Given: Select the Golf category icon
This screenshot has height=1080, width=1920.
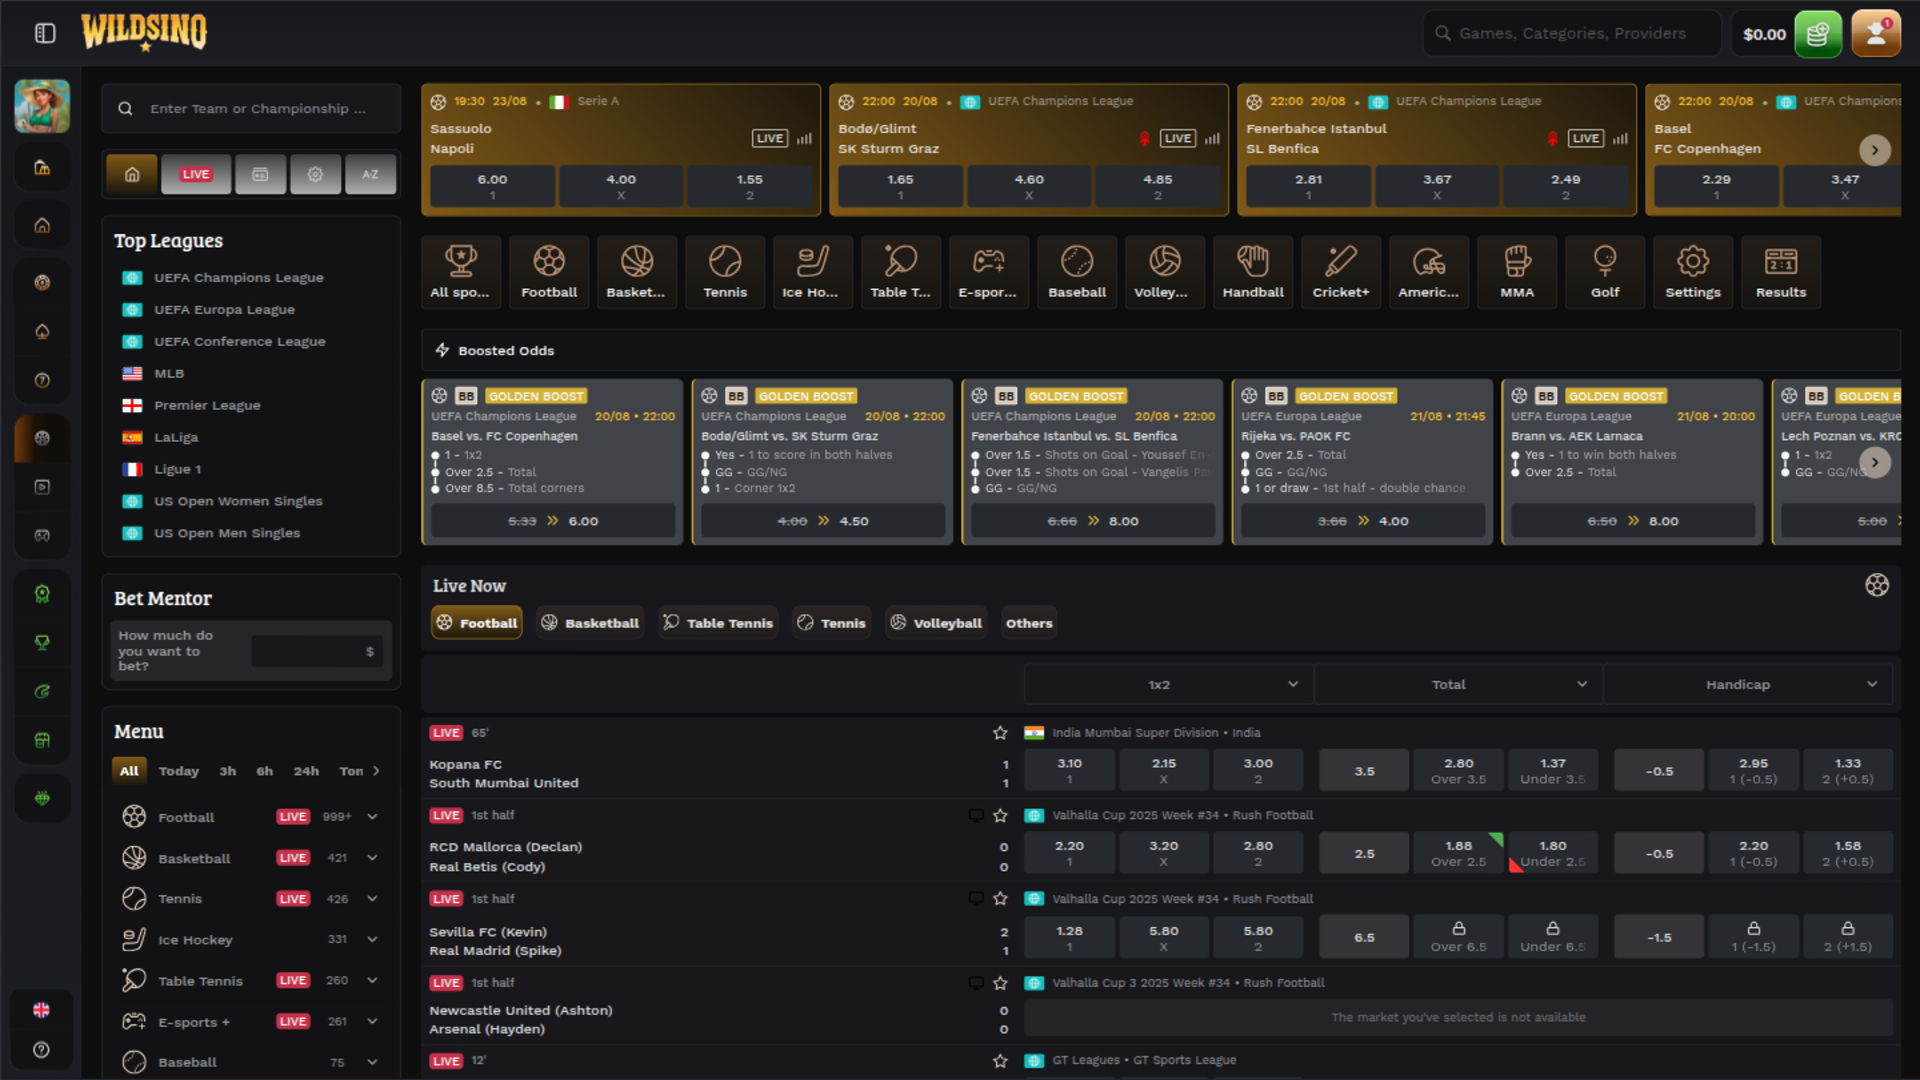Looking at the screenshot, I should pyautogui.click(x=1604, y=271).
